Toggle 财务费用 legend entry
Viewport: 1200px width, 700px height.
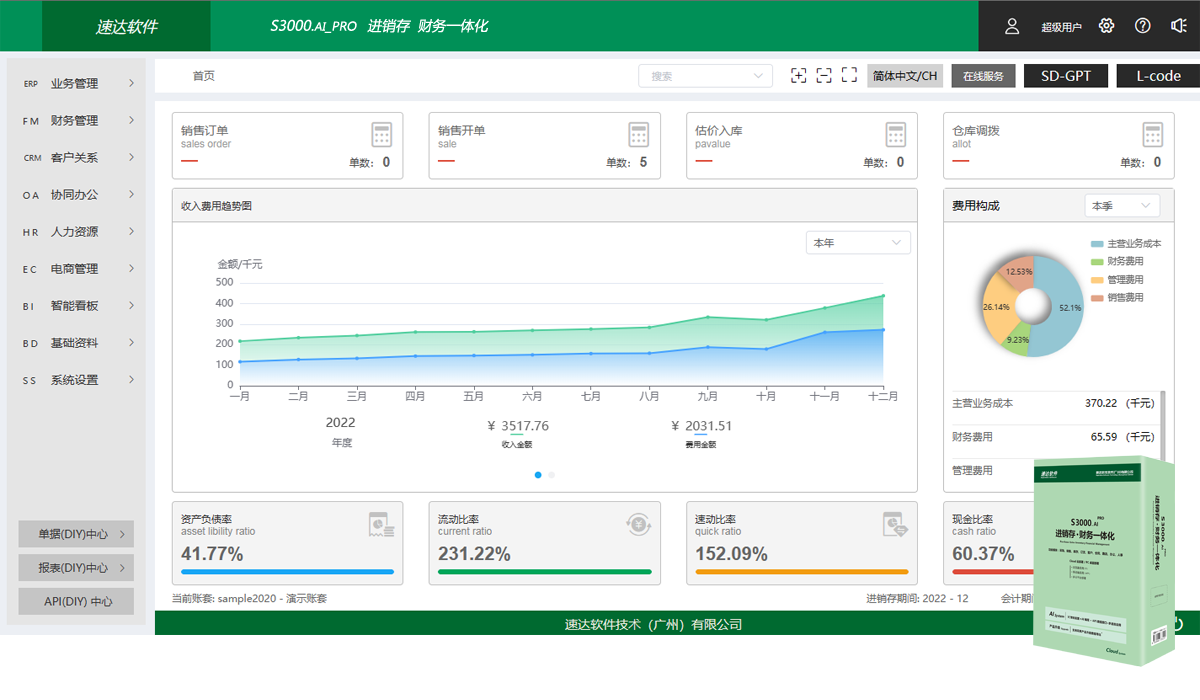(1117, 262)
